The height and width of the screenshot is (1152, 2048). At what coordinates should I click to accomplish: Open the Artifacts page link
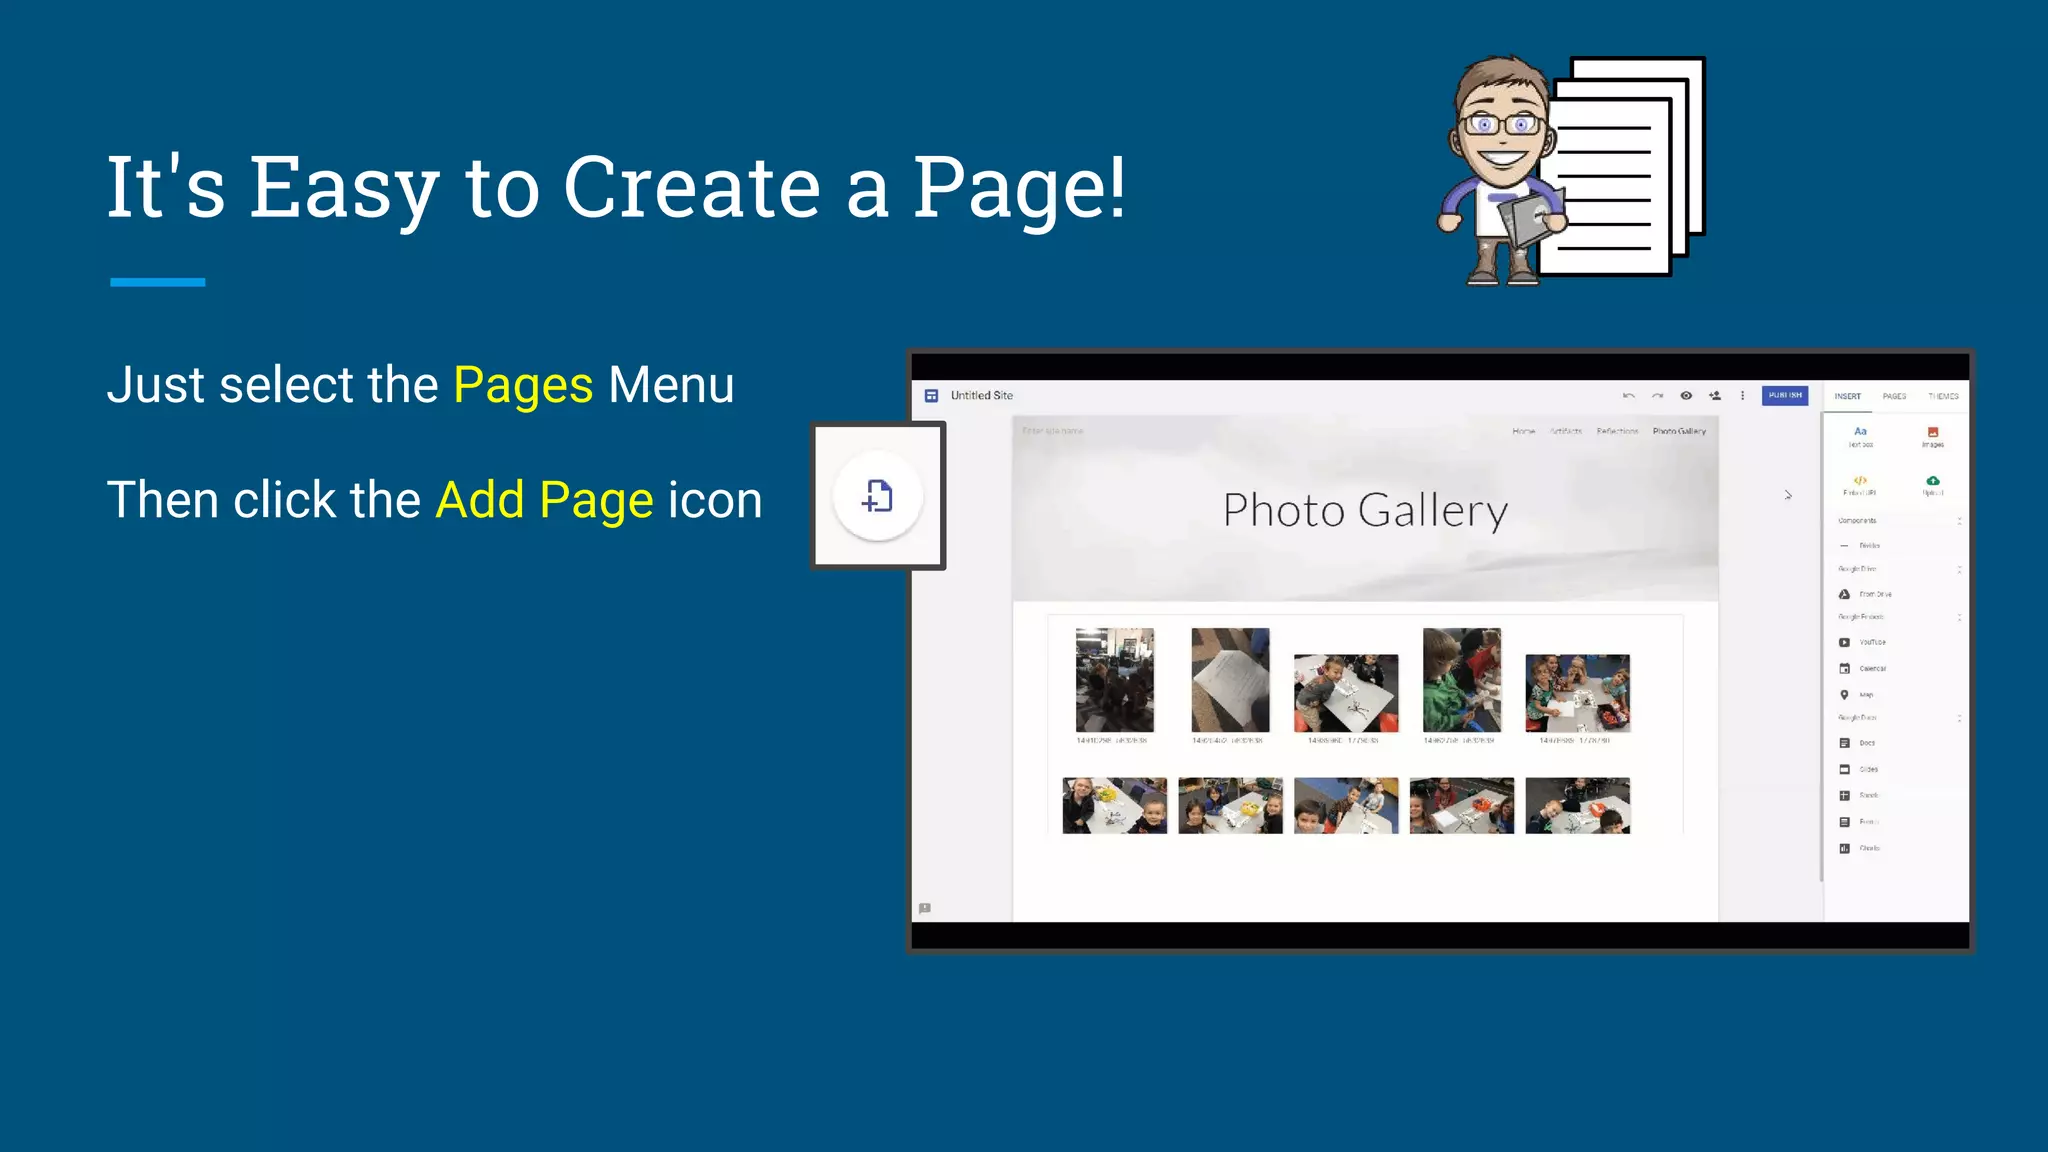(1566, 431)
